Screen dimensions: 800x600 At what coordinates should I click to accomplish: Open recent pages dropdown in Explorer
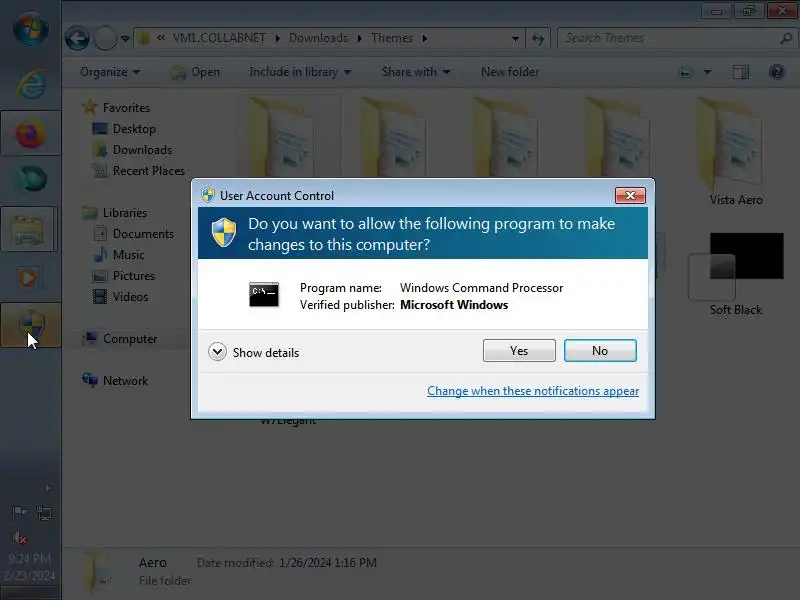(125, 39)
